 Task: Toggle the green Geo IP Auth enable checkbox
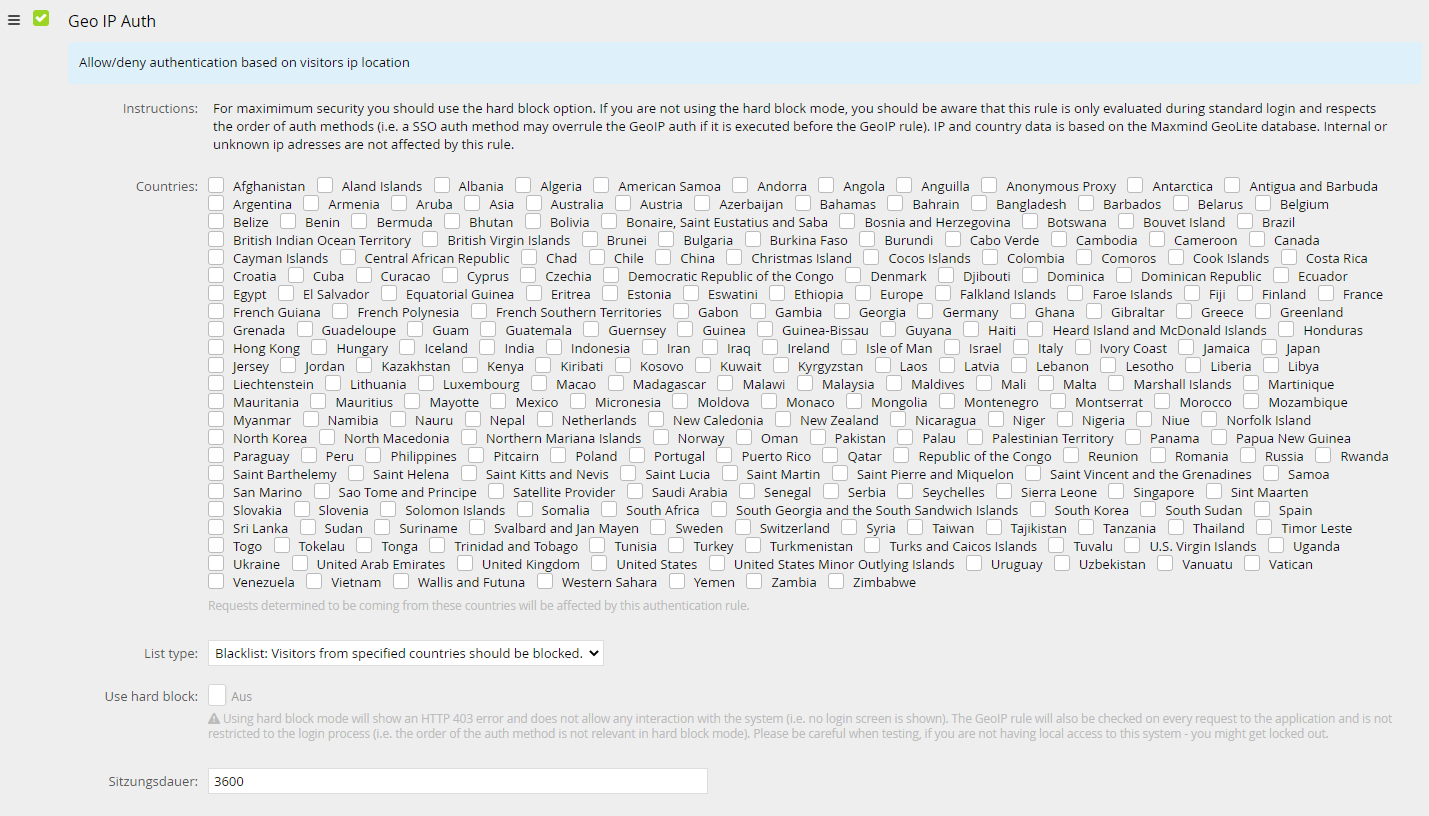coord(41,19)
